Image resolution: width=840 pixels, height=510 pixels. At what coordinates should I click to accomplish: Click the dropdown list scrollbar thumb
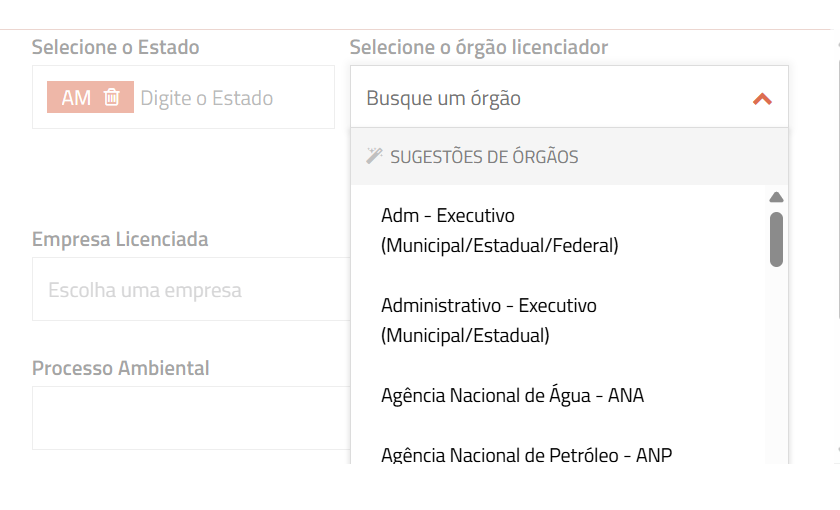tap(776, 238)
